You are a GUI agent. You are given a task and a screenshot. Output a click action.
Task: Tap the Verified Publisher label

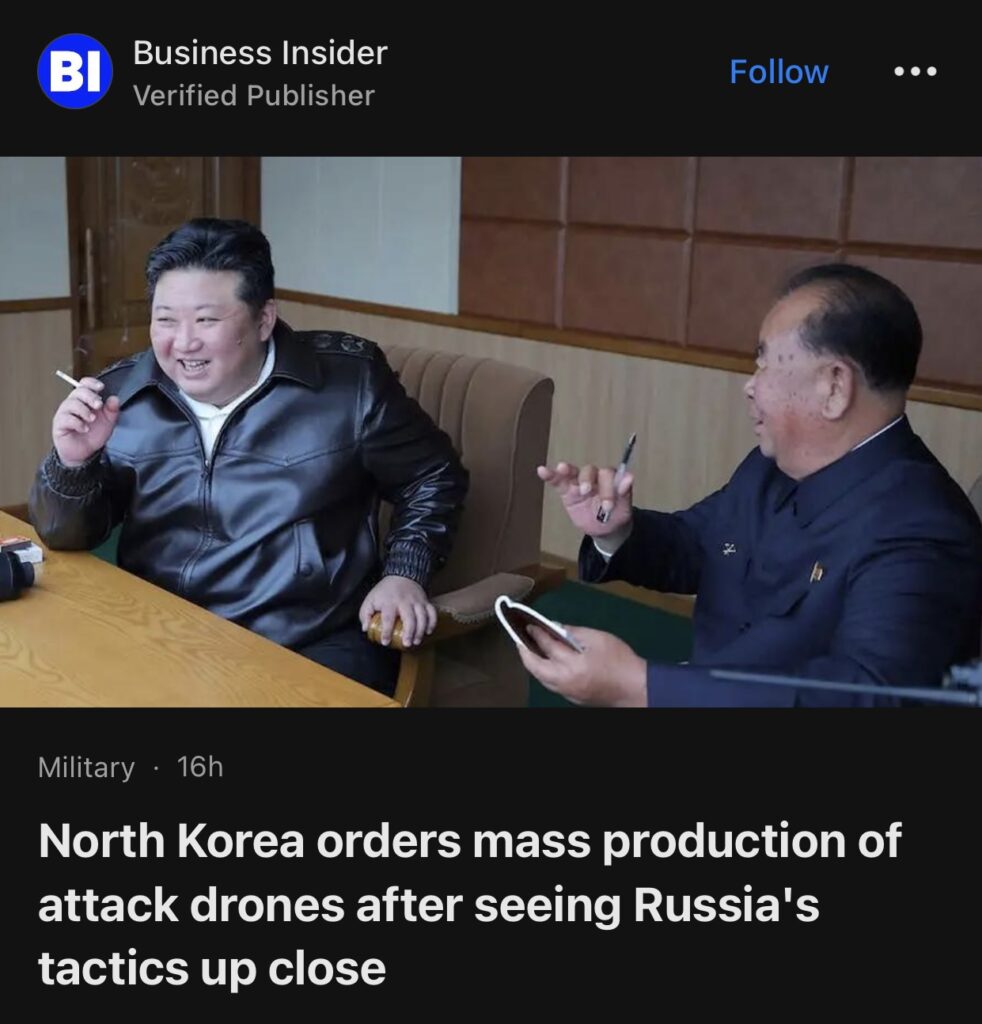click(253, 95)
